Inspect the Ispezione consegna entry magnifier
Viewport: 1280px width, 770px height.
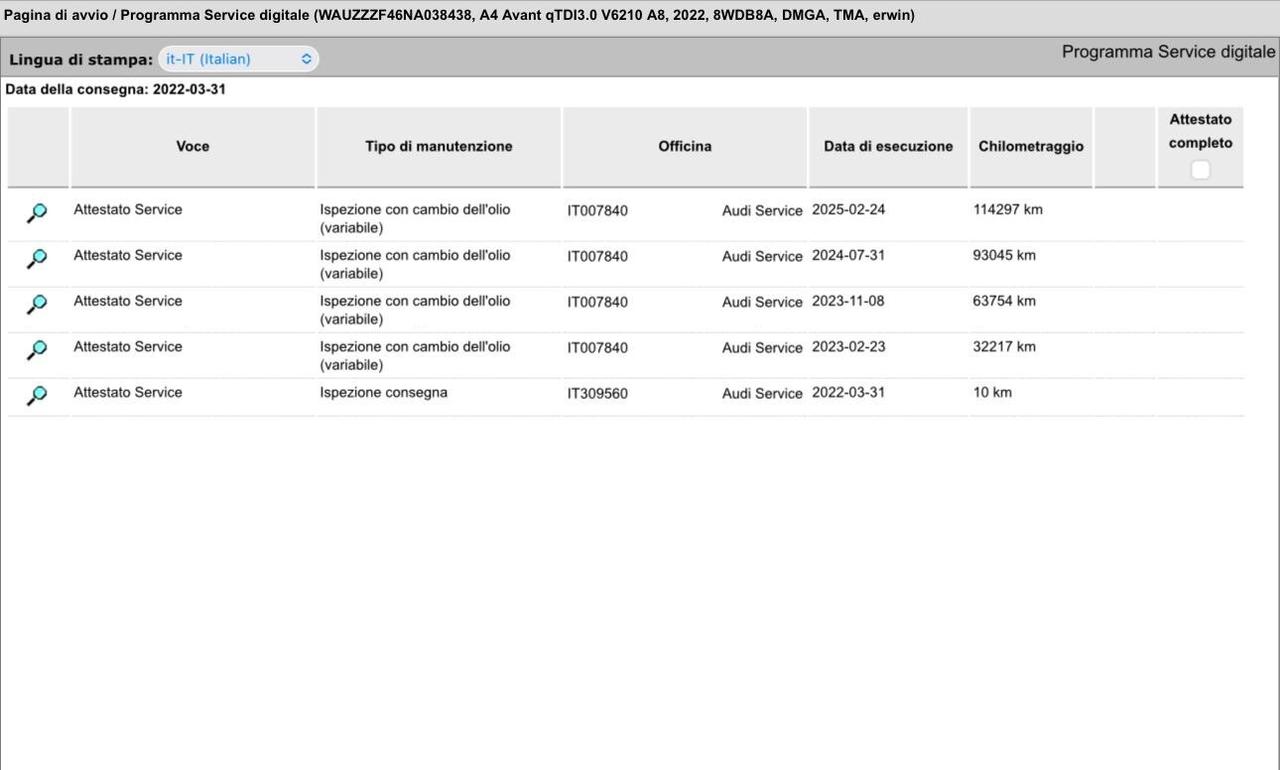pyautogui.click(x=37, y=396)
